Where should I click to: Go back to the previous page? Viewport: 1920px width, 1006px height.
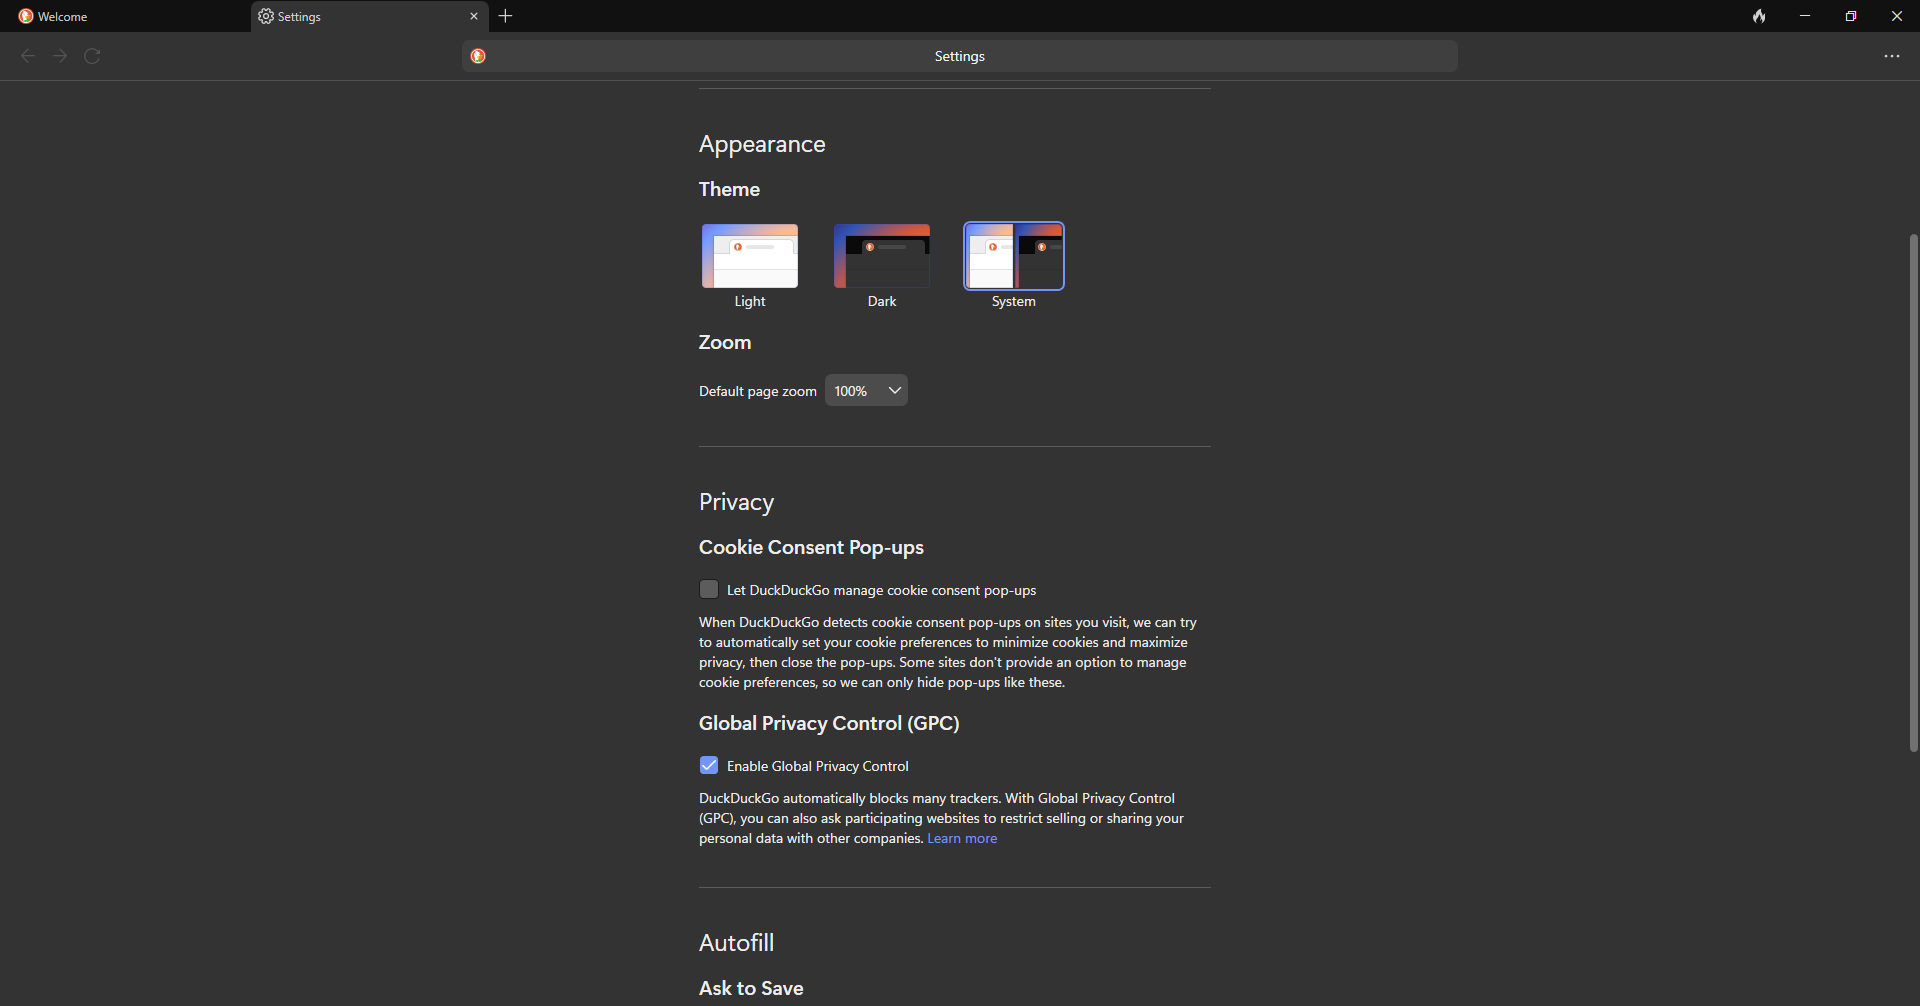[28, 56]
